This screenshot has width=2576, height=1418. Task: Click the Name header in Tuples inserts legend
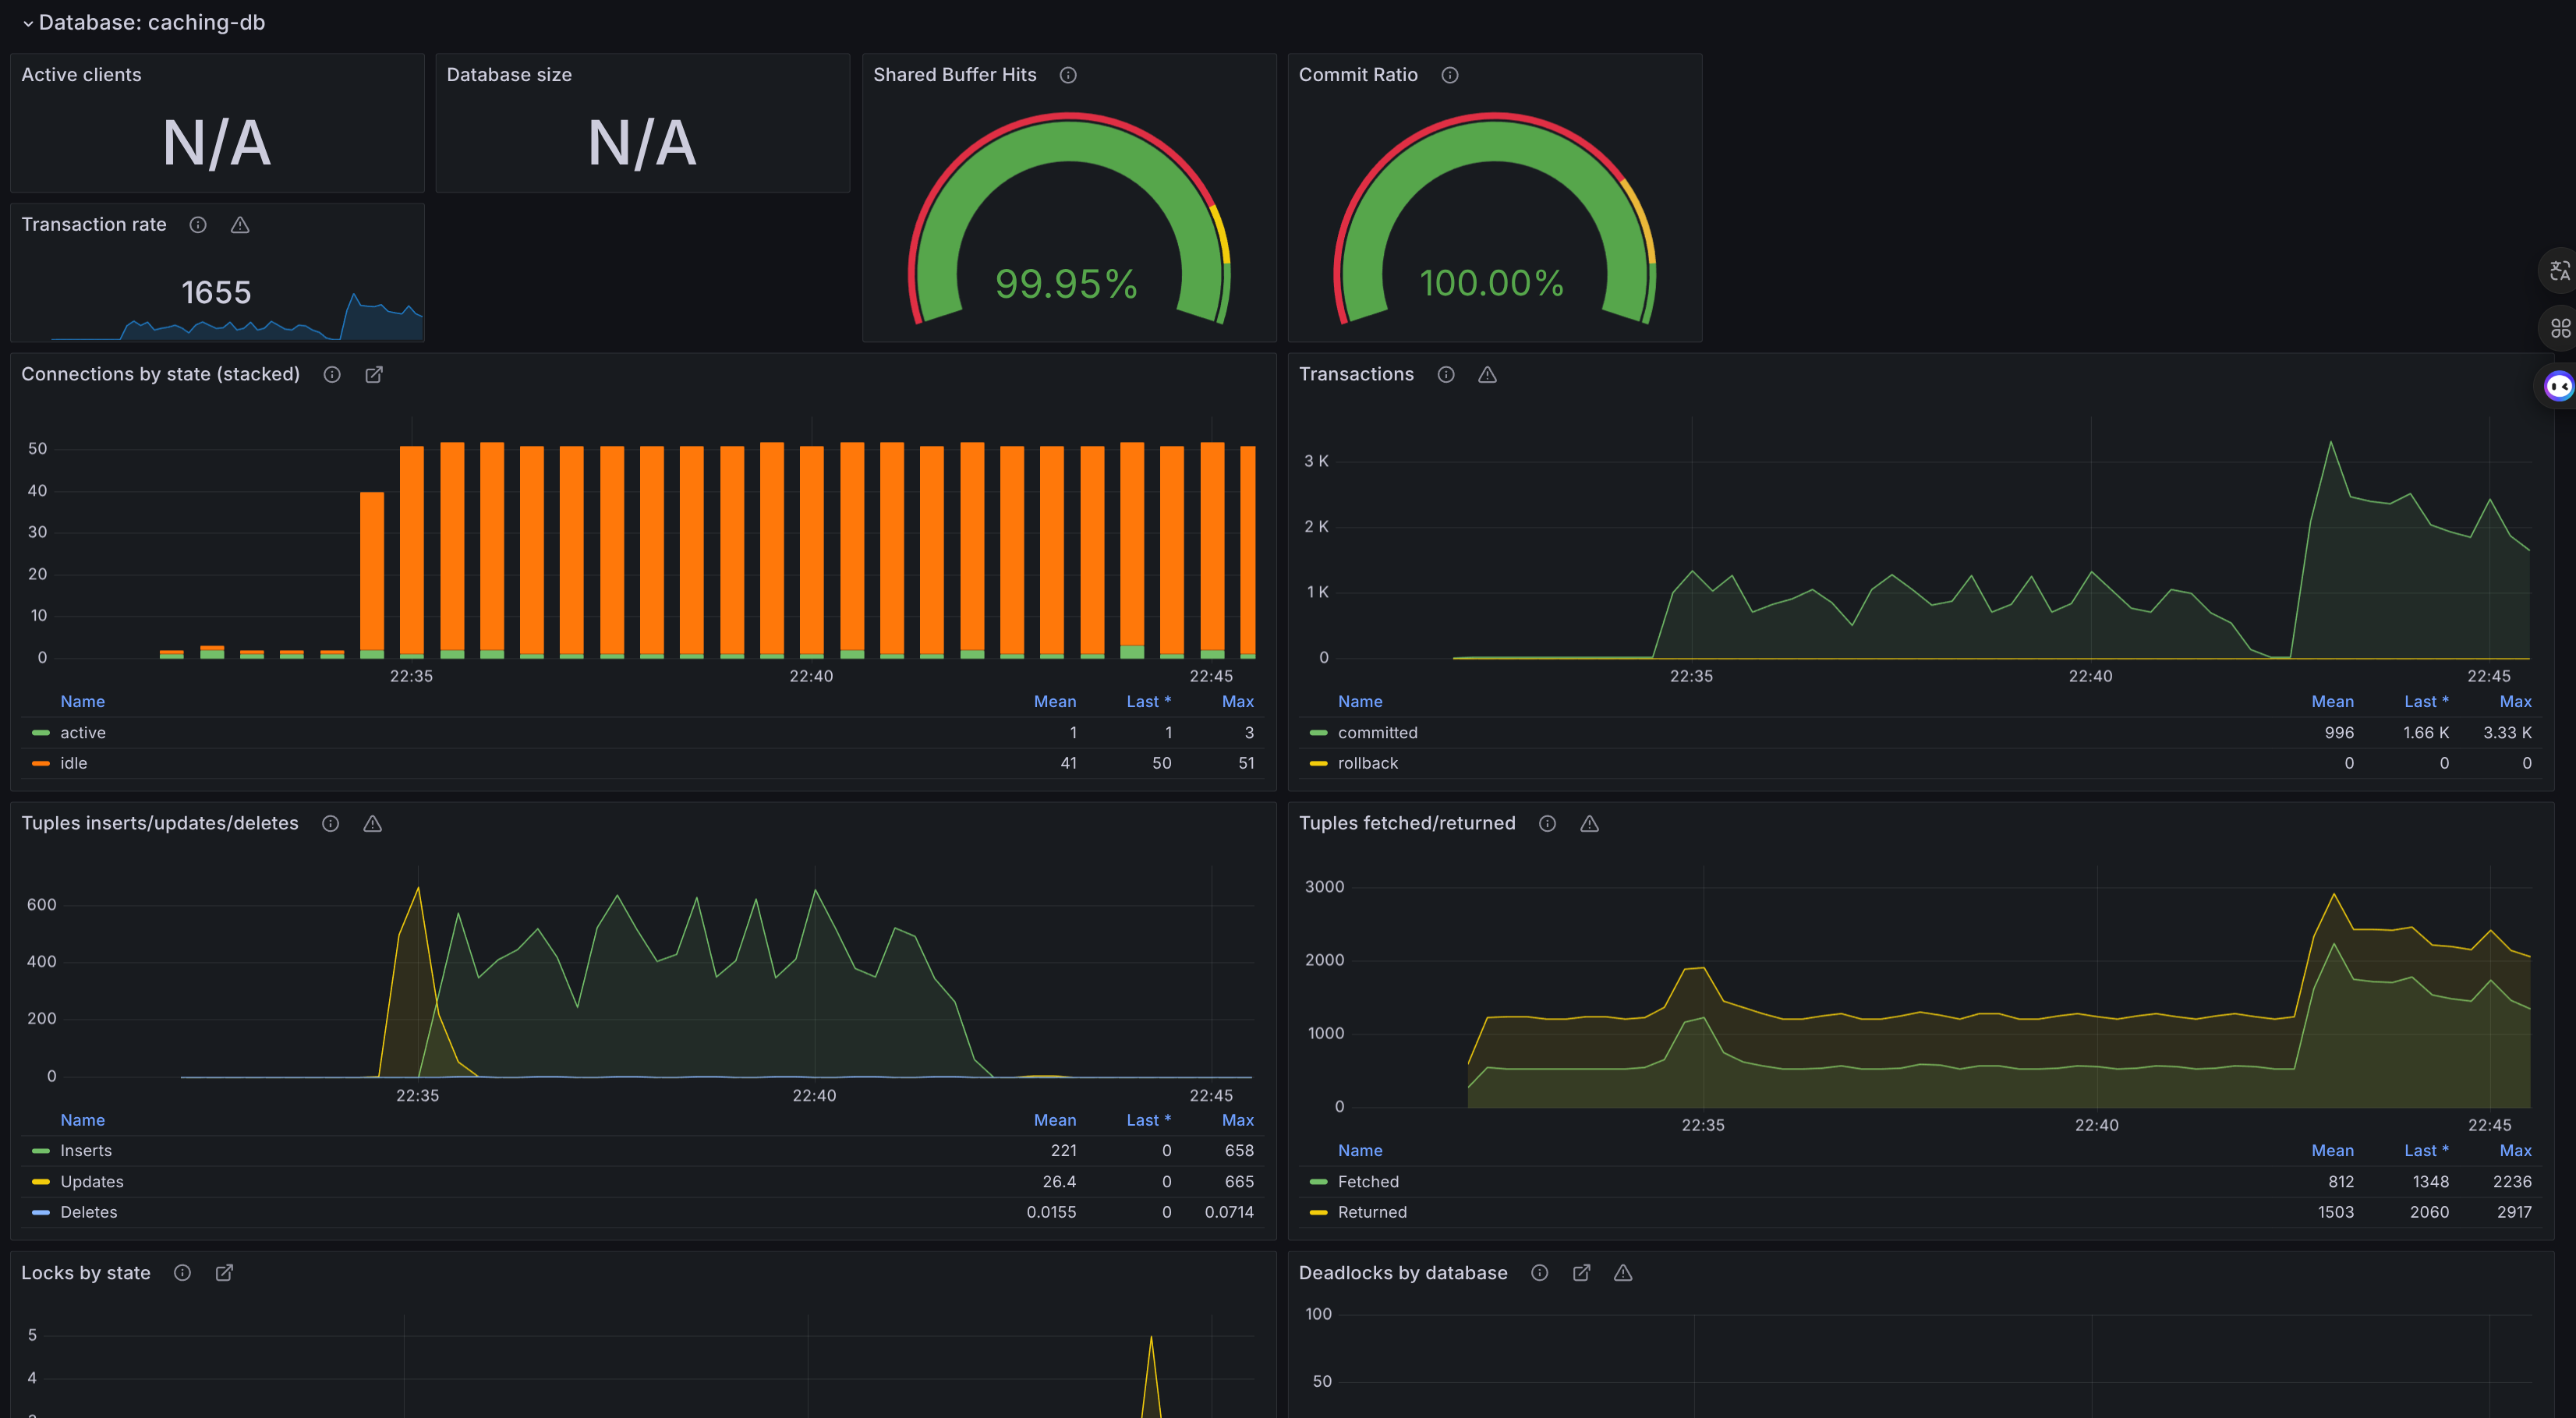[x=82, y=1120]
